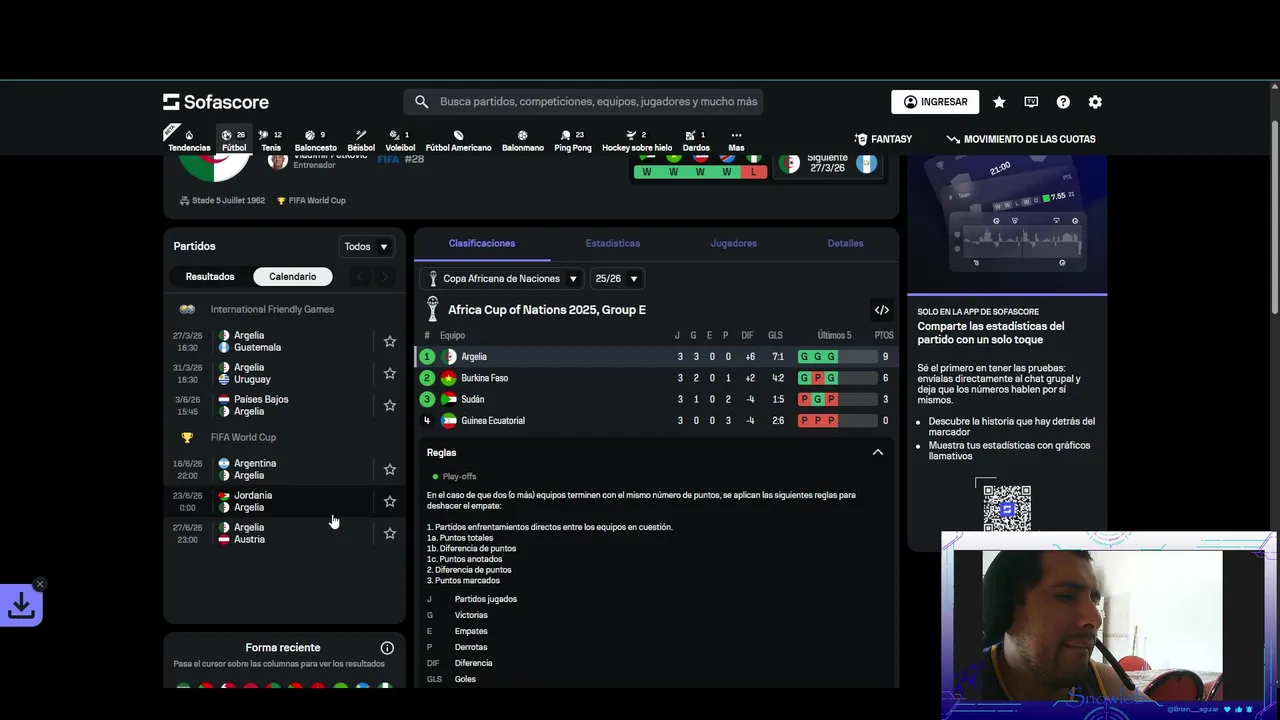Image resolution: width=1280 pixels, height=720 pixels.
Task: Open Stade 5 Juillet 1962 stadium link
Action: 222,201
